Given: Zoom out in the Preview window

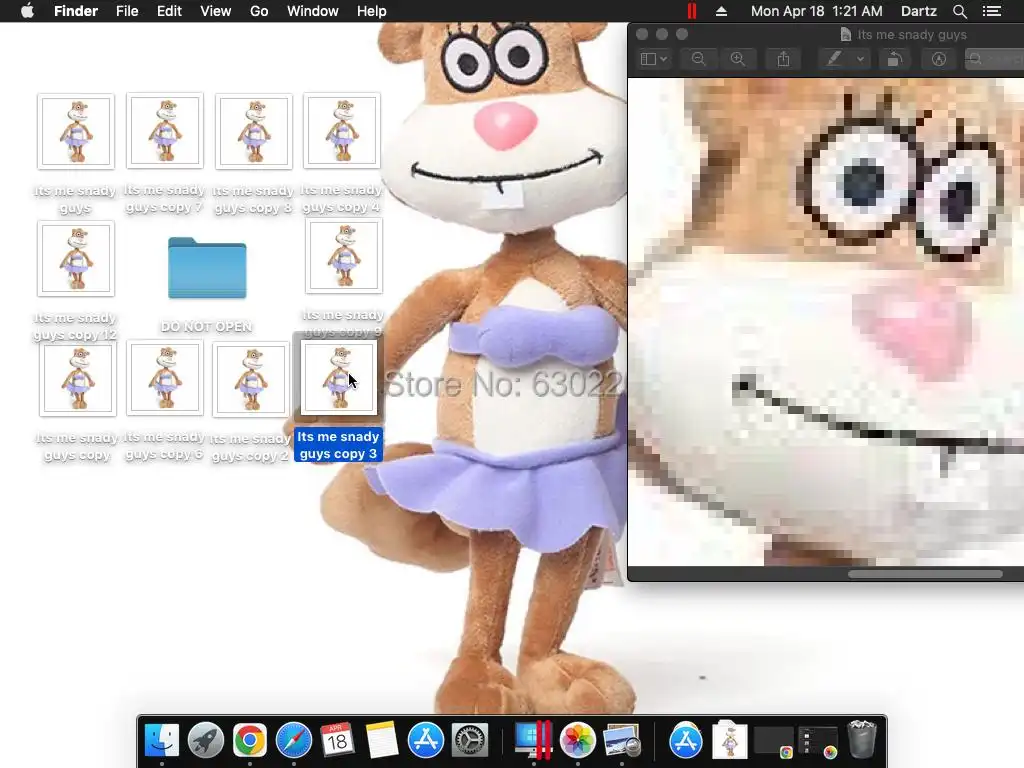Looking at the screenshot, I should click(x=698, y=59).
